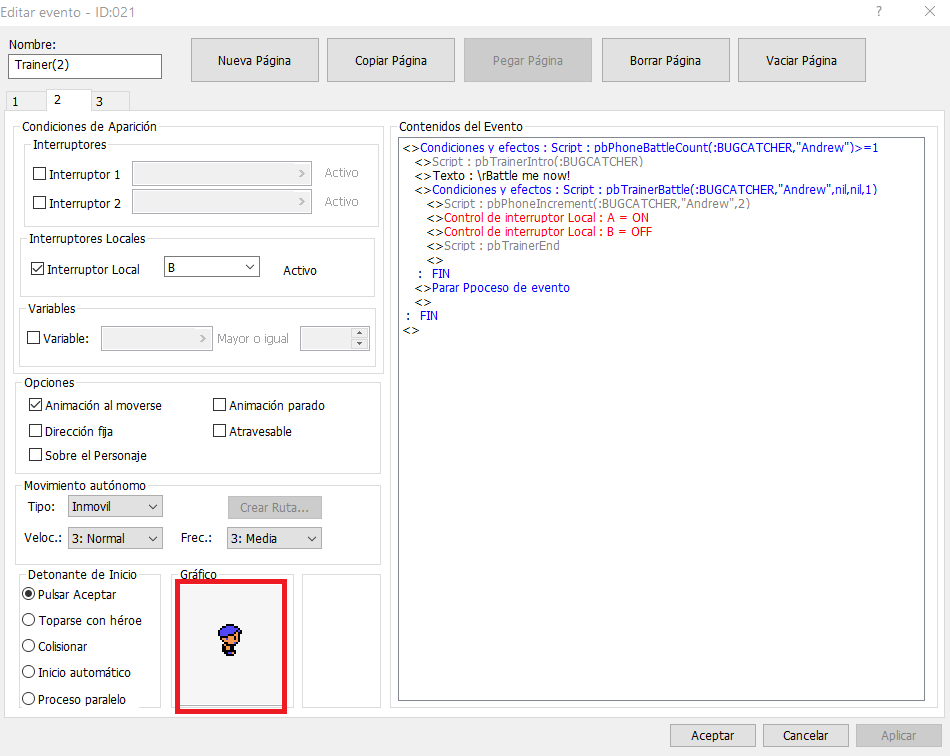The width and height of the screenshot is (950, 756).
Task: Open the Frec. frequency dropdown
Action: [x=273, y=538]
